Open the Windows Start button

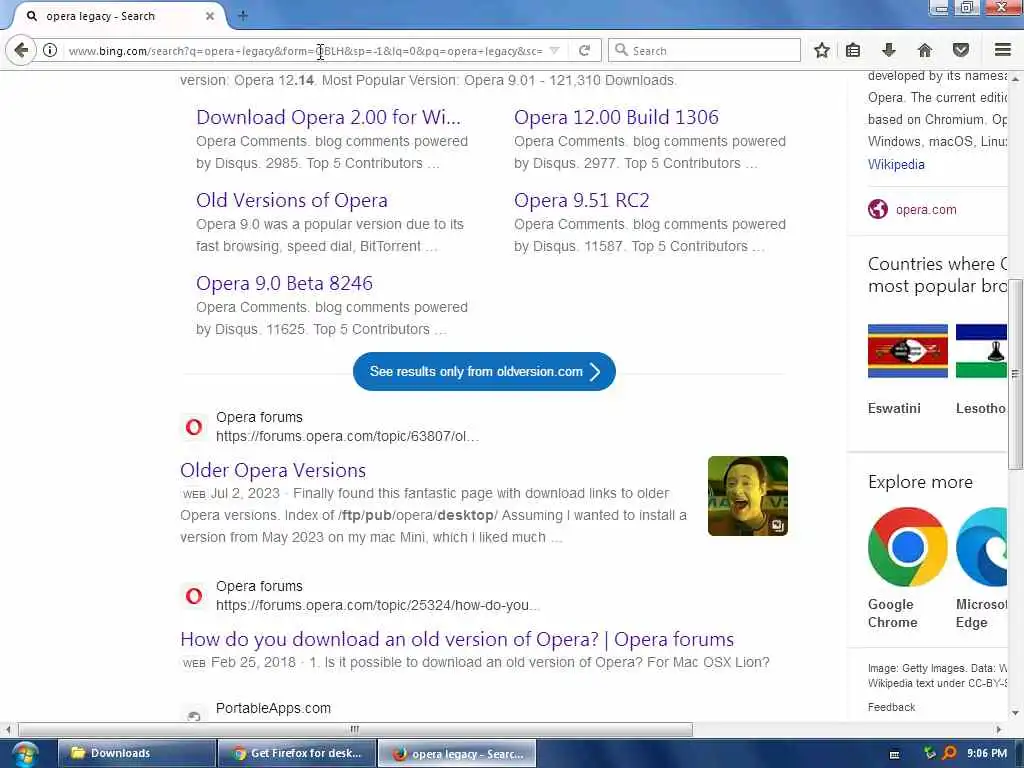coord(25,754)
